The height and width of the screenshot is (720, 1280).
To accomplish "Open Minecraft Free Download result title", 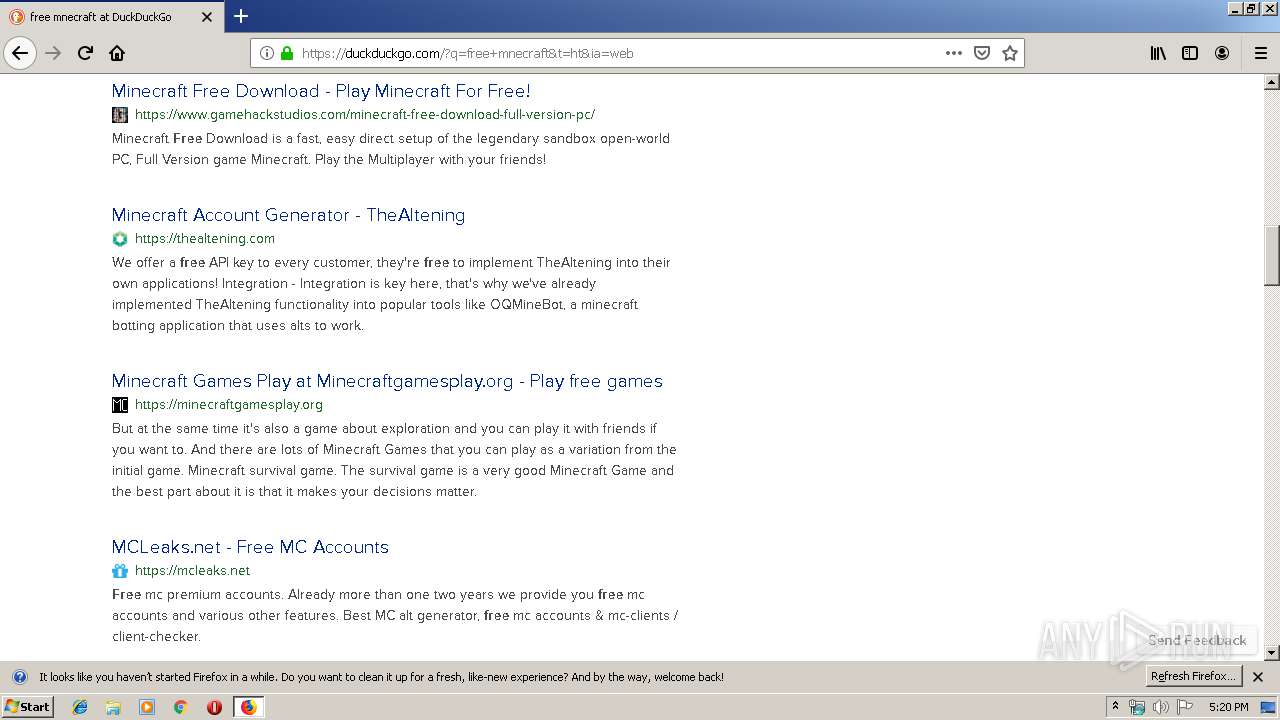I will pyautogui.click(x=321, y=91).
